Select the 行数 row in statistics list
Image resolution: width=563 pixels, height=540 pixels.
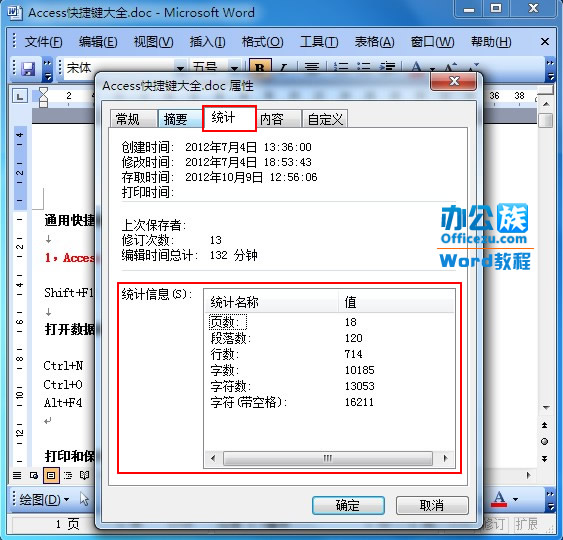[330, 354]
